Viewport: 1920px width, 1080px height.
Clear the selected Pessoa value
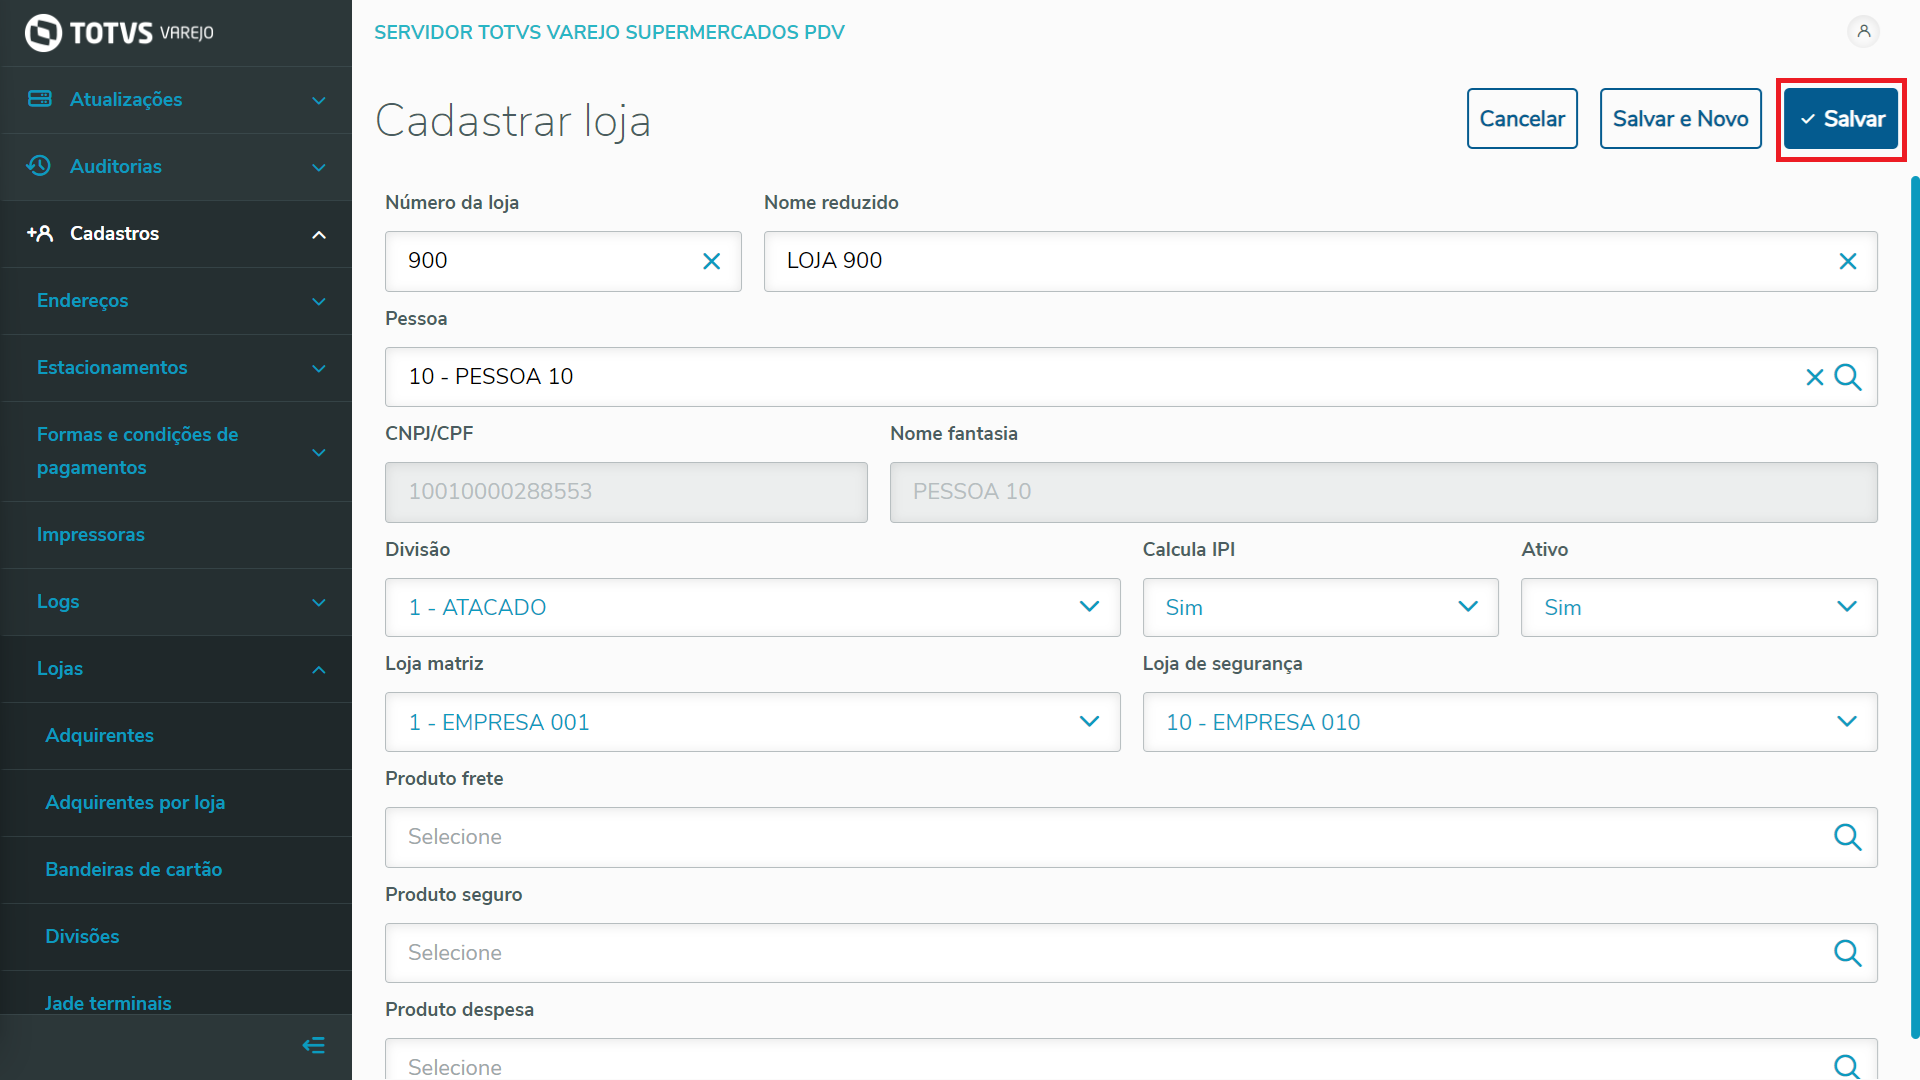click(1814, 377)
